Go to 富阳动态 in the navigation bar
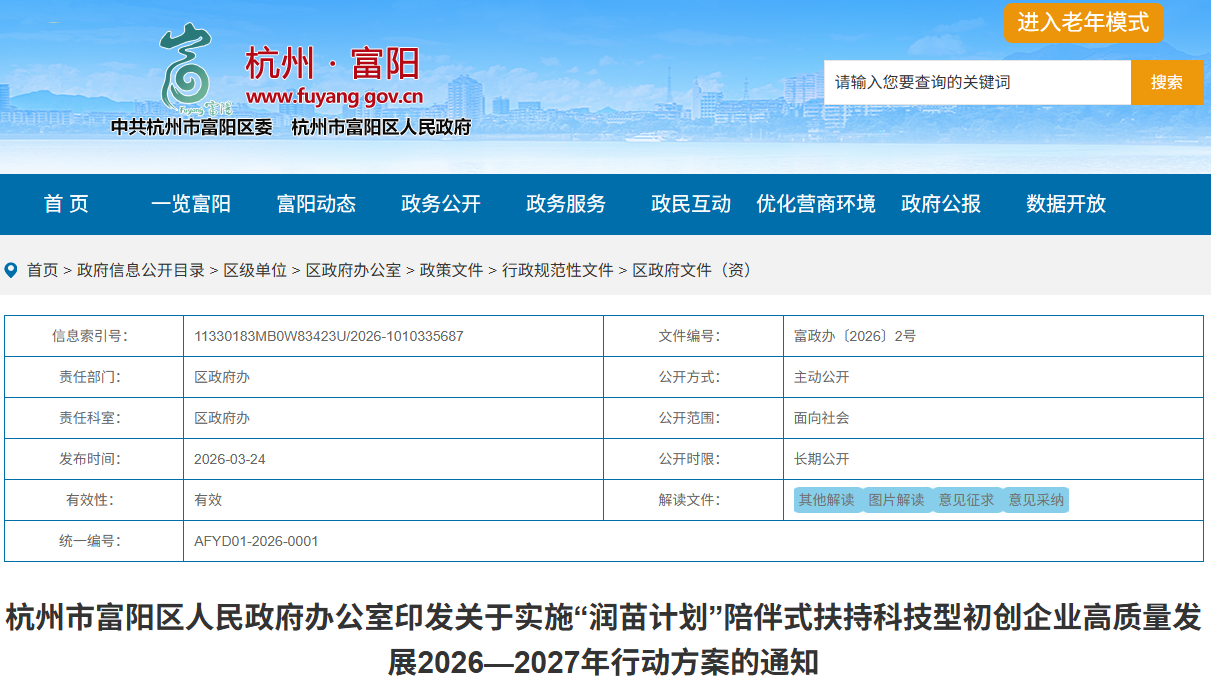 [316, 204]
